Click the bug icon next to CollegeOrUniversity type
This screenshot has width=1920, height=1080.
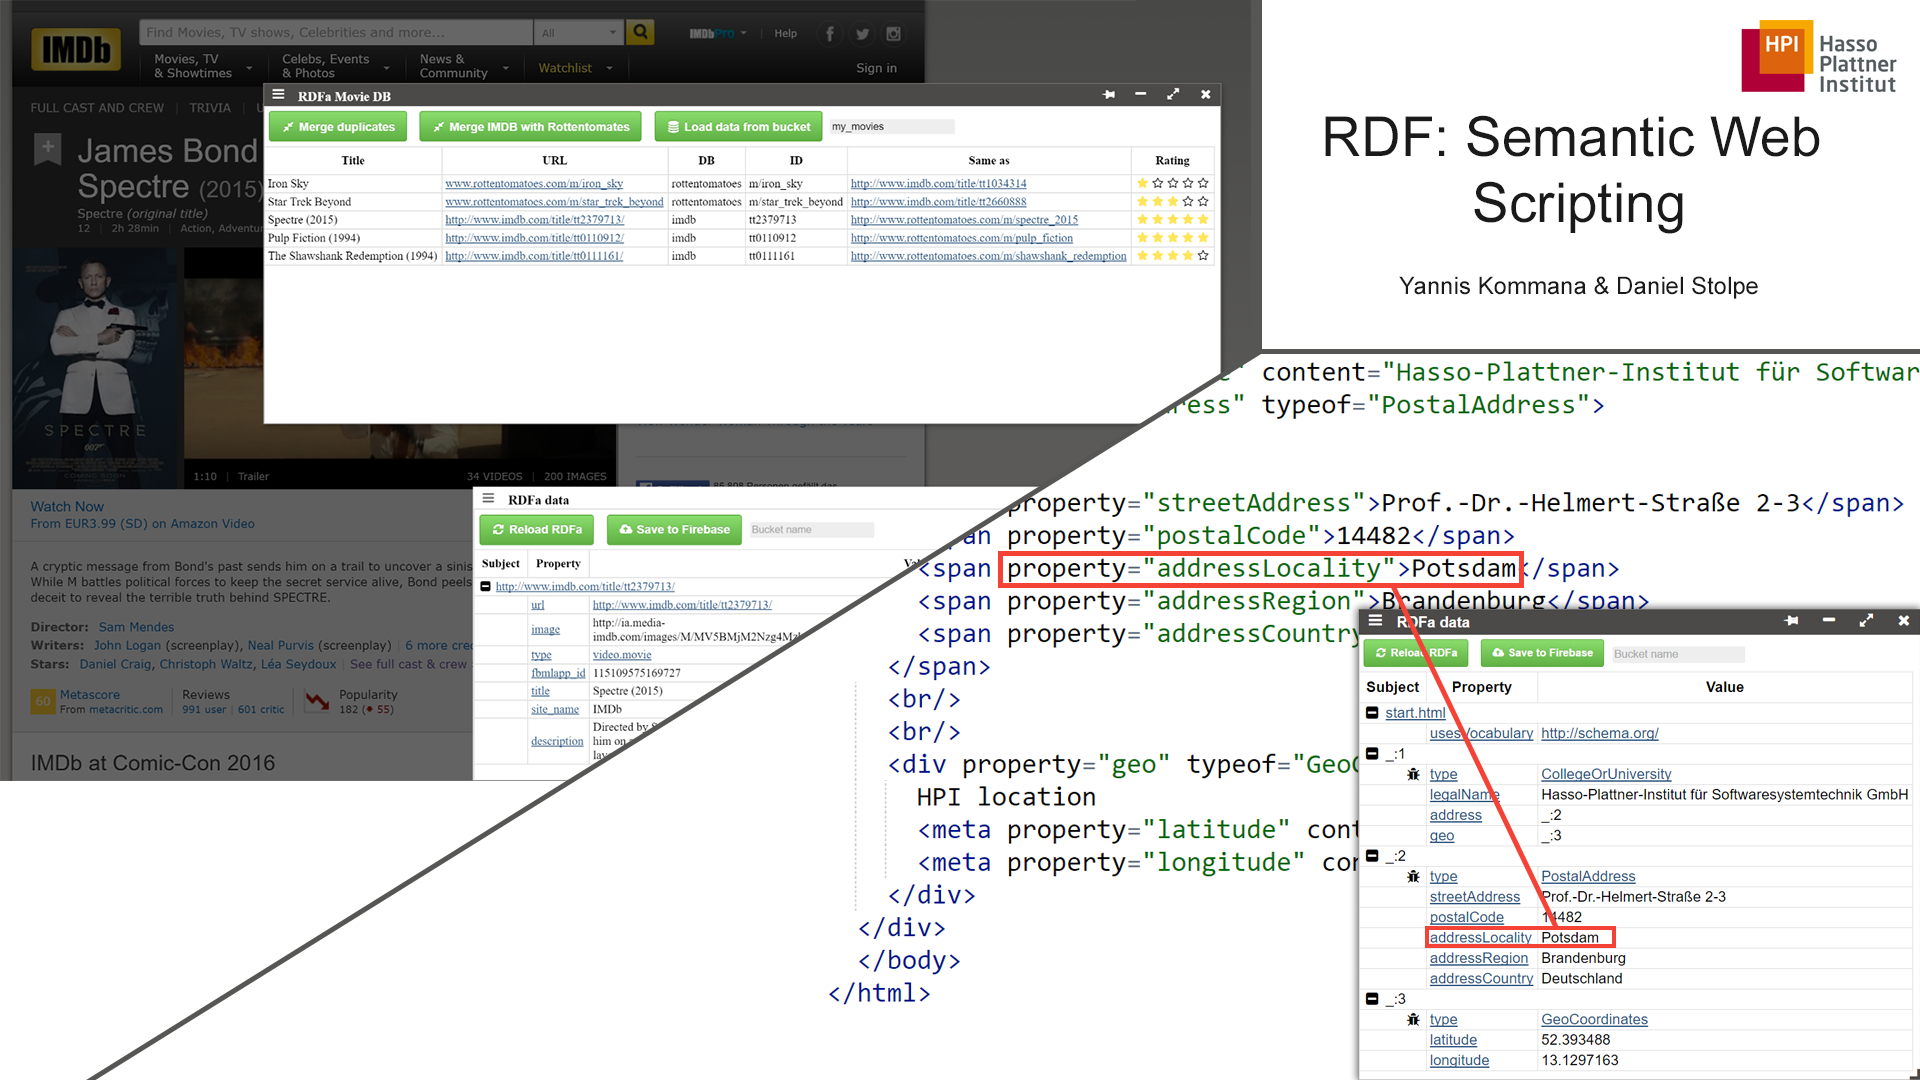1413,774
